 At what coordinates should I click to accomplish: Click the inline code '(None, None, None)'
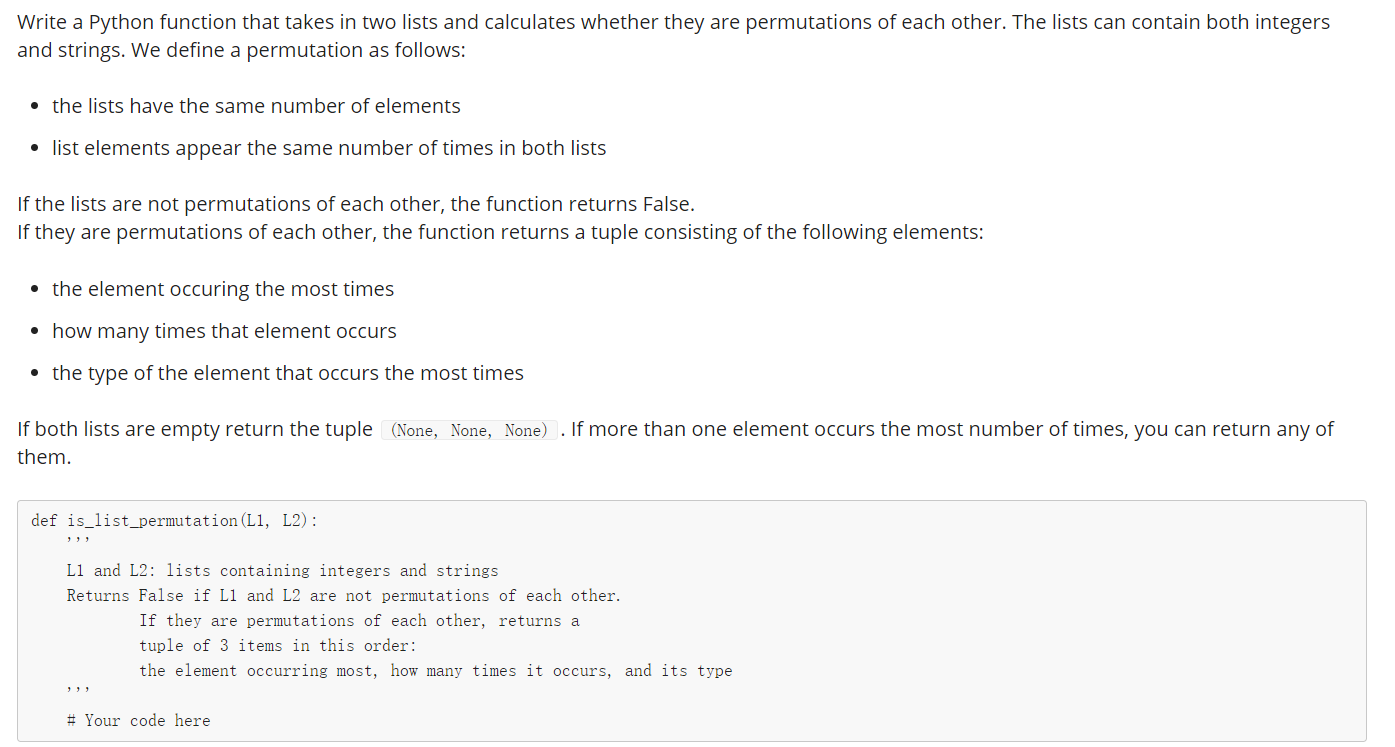coord(470,431)
